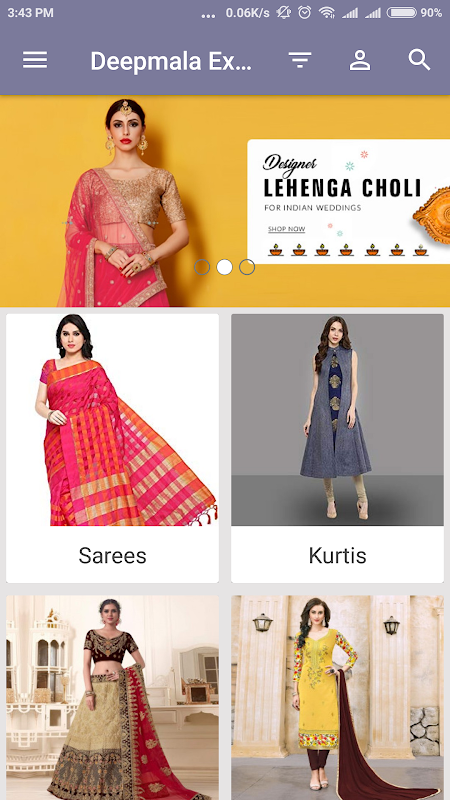Tap the search magnifier icon
Image resolution: width=450 pixels, height=800 pixels.
click(419, 60)
